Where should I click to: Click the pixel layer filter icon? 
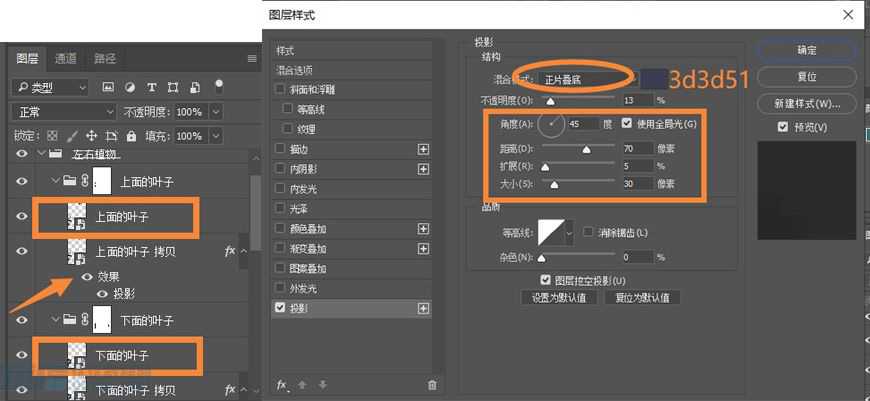coord(108,87)
